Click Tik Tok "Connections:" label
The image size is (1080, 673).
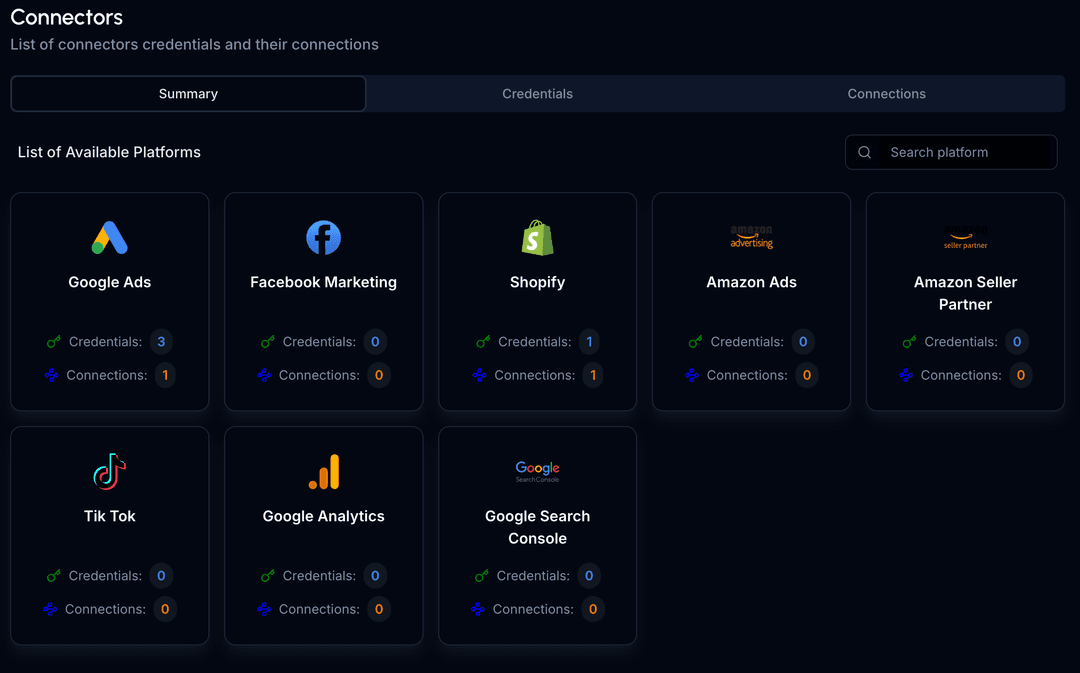(x=105, y=610)
